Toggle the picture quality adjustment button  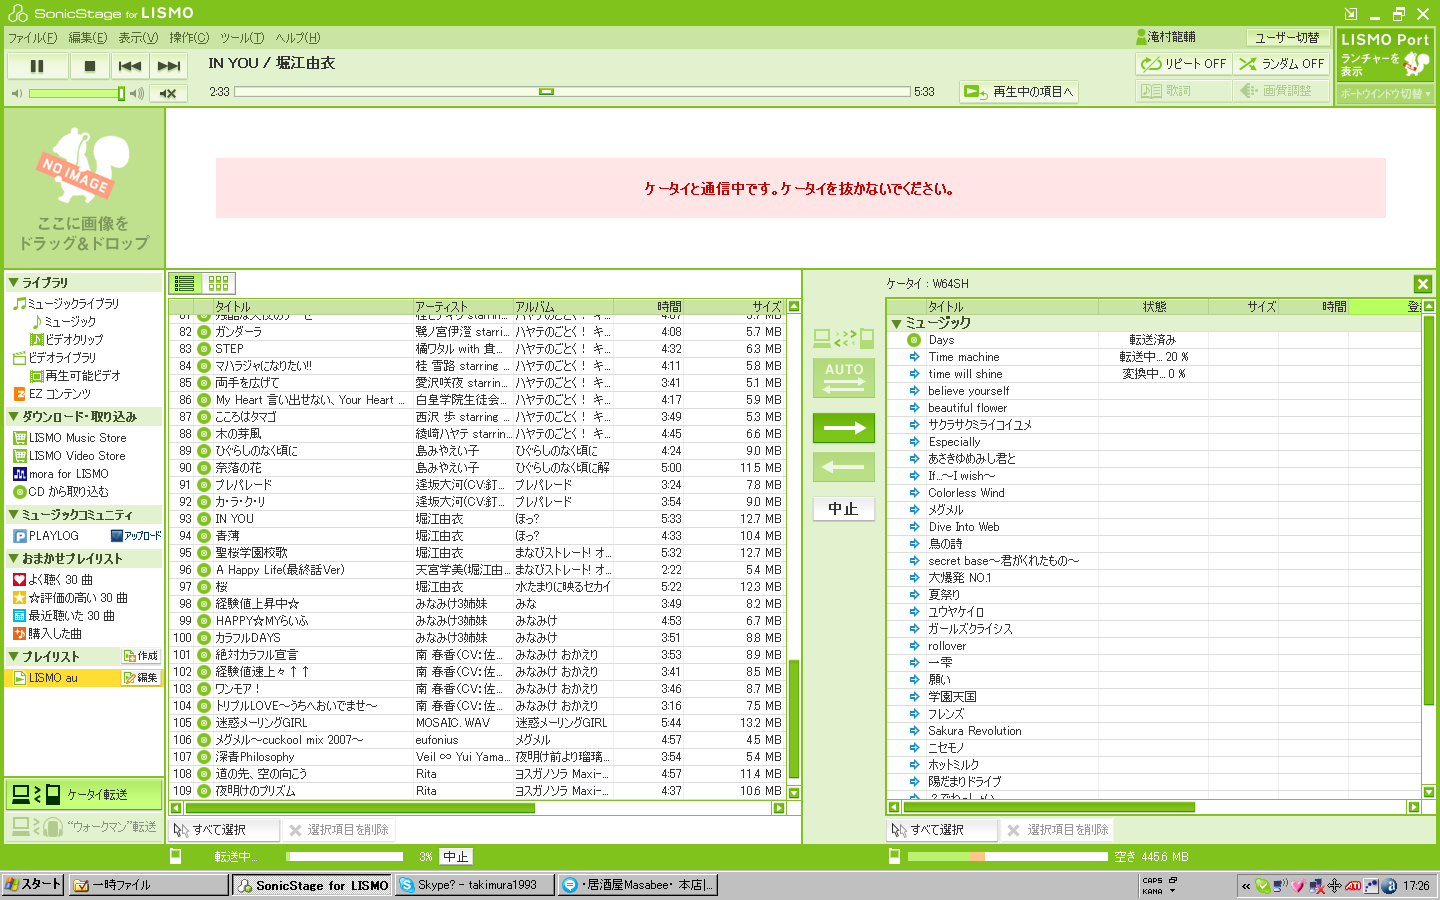click(x=1281, y=91)
